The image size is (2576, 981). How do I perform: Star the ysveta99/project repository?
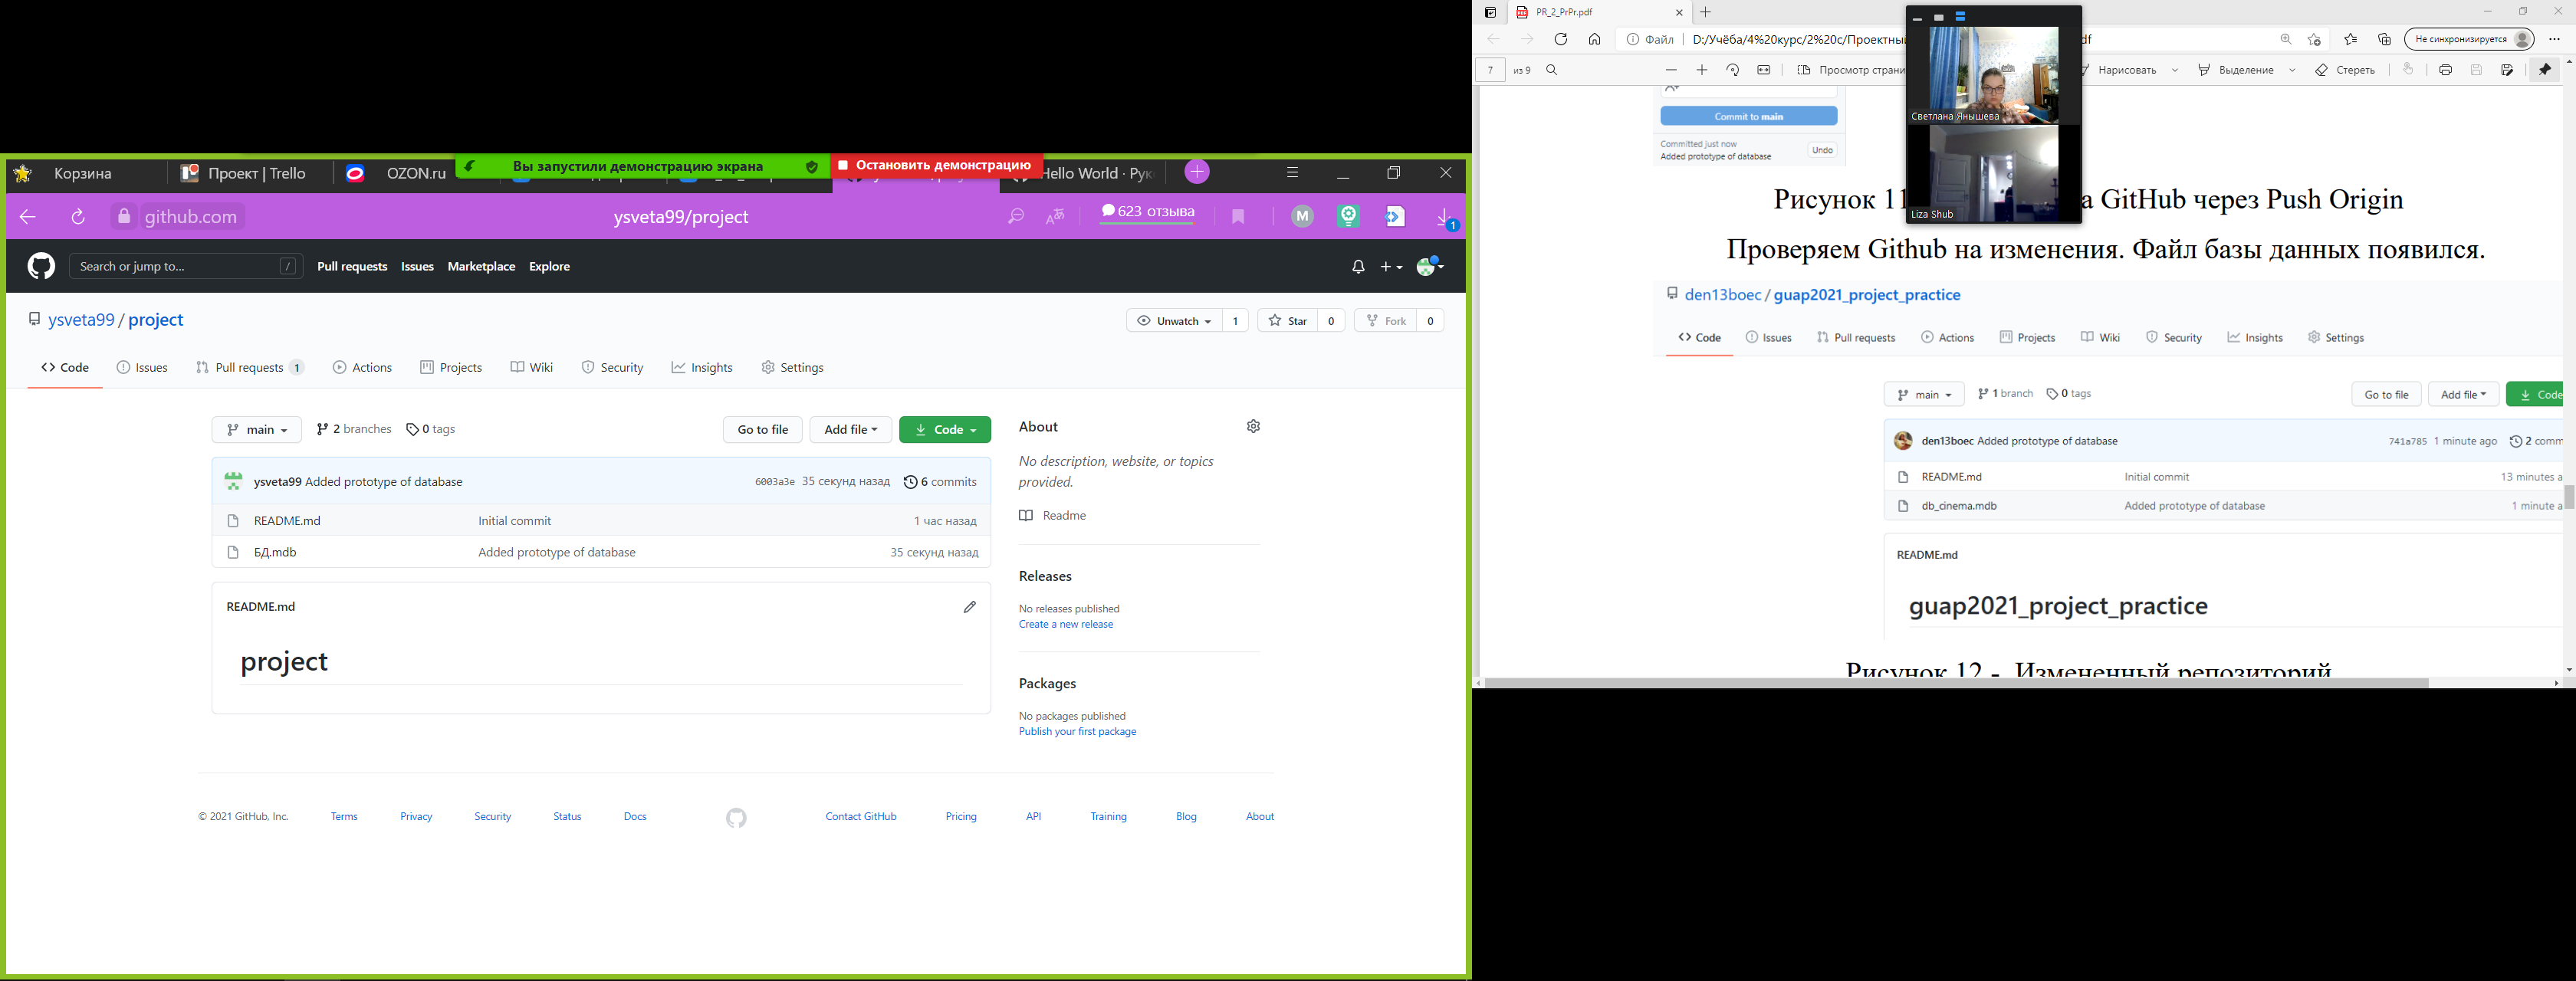1288,321
